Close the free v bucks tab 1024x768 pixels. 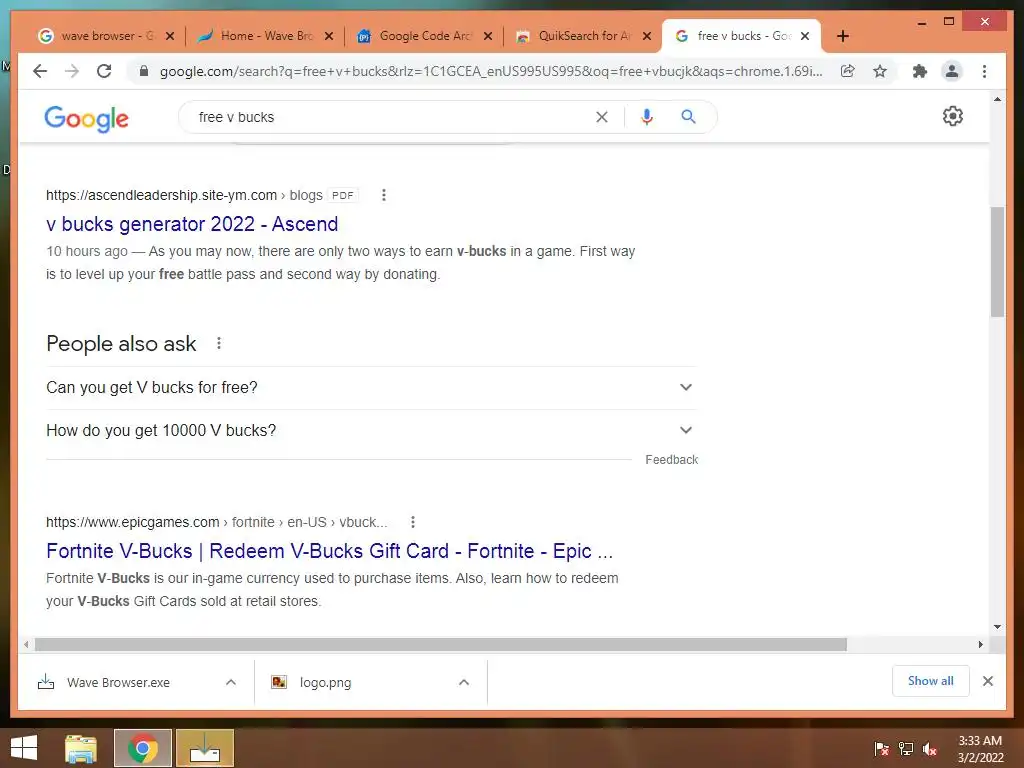(805, 36)
